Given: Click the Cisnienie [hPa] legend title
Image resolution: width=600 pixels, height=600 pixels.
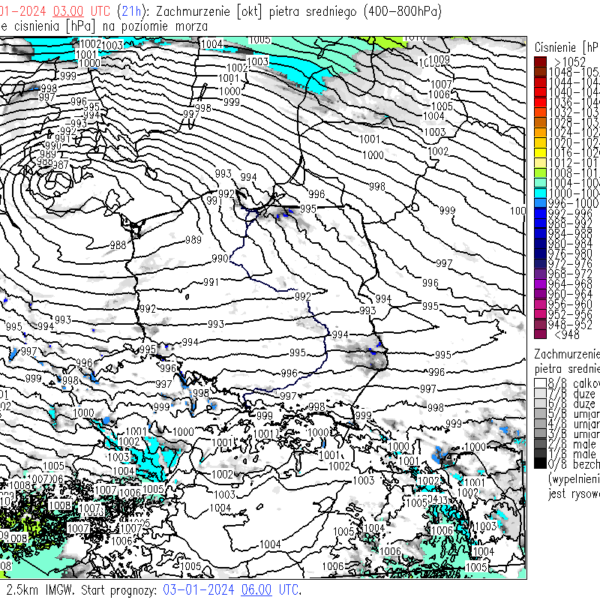Looking at the screenshot, I should coord(566,47).
